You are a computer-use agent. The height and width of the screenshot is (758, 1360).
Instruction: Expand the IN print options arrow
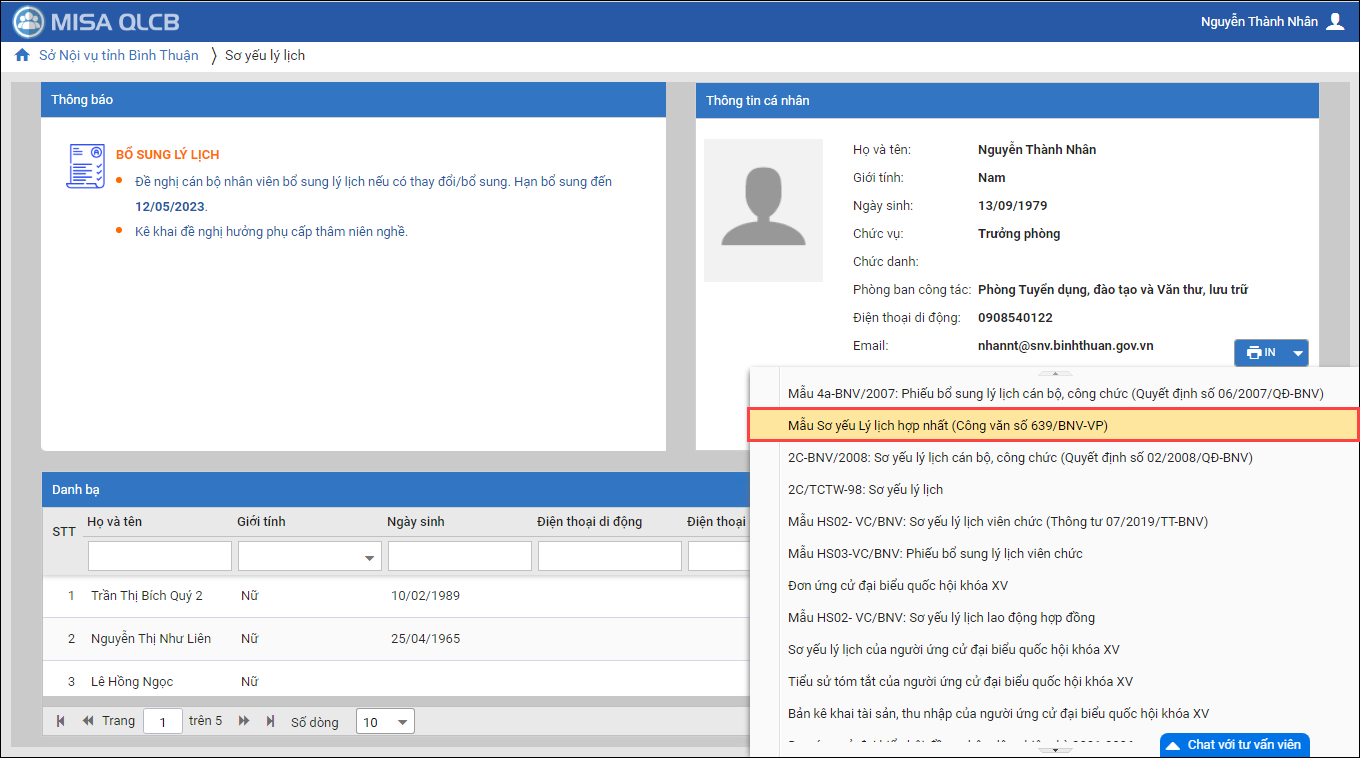coord(1298,352)
